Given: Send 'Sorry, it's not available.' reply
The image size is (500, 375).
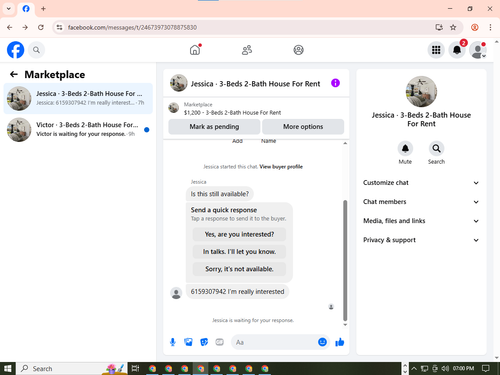Looking at the screenshot, I should 239,269.
